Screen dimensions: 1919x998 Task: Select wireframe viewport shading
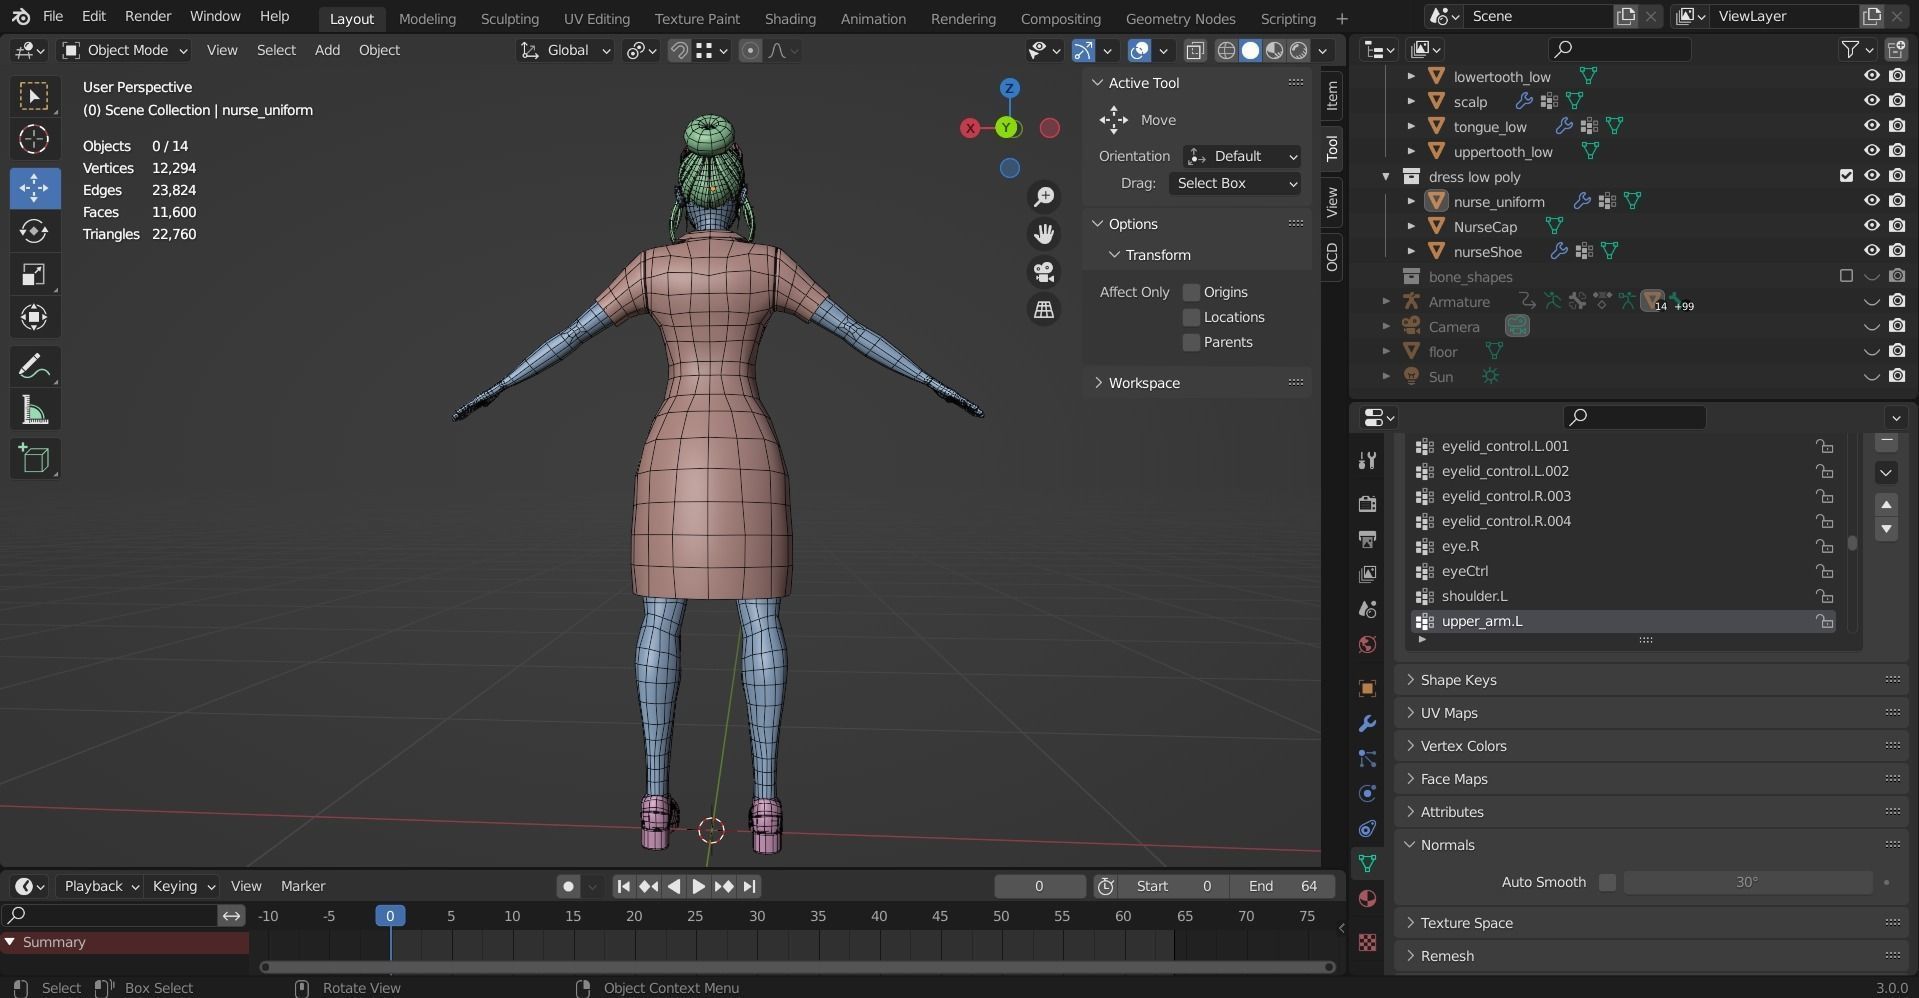click(1226, 50)
